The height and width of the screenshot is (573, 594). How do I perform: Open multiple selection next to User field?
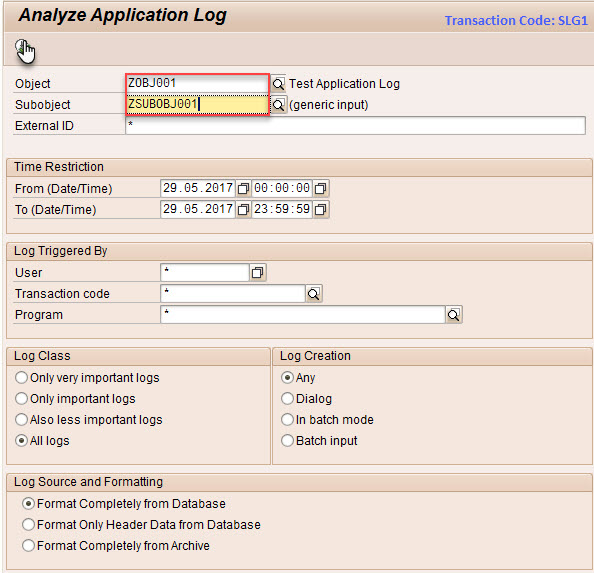[x=258, y=272]
